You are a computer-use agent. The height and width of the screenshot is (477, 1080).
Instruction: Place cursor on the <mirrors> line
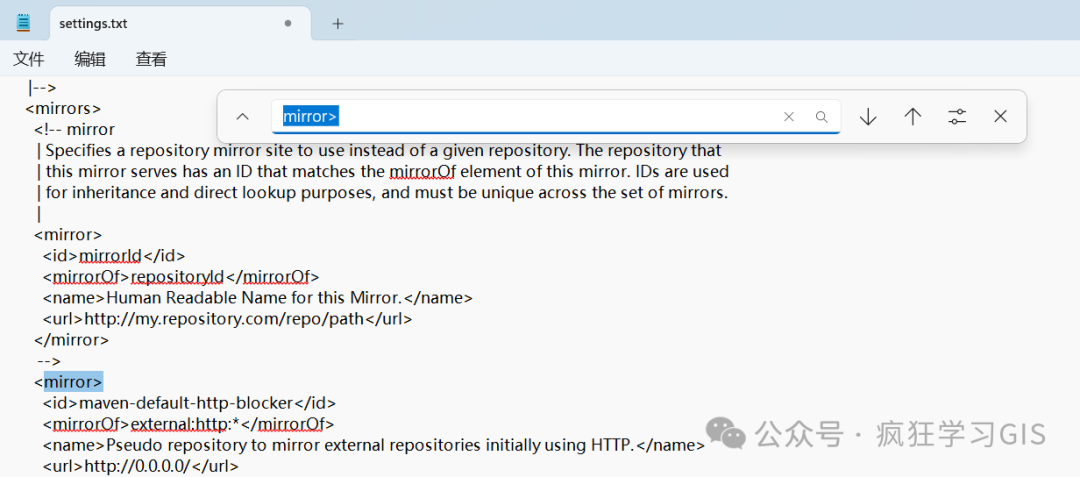(x=63, y=109)
